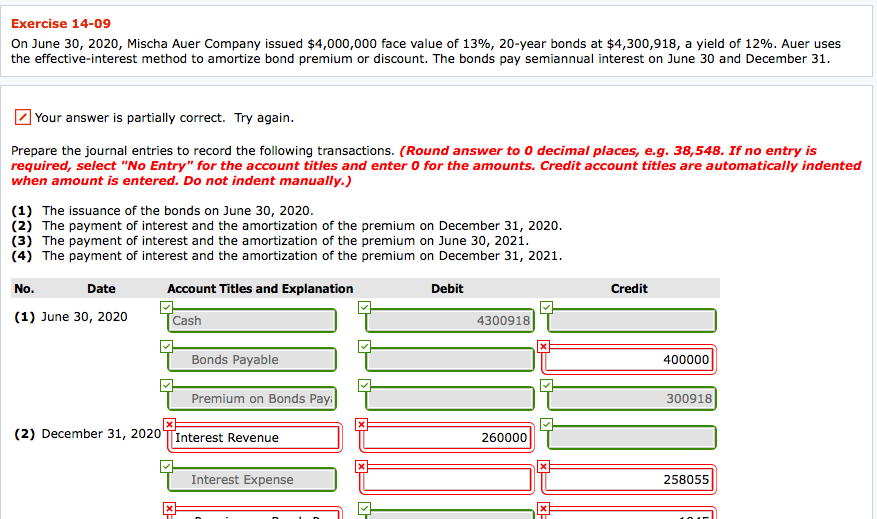The width and height of the screenshot is (877, 519).
Task: Click instruction line (2) about December 31, 2020
Action: [x=286, y=226]
